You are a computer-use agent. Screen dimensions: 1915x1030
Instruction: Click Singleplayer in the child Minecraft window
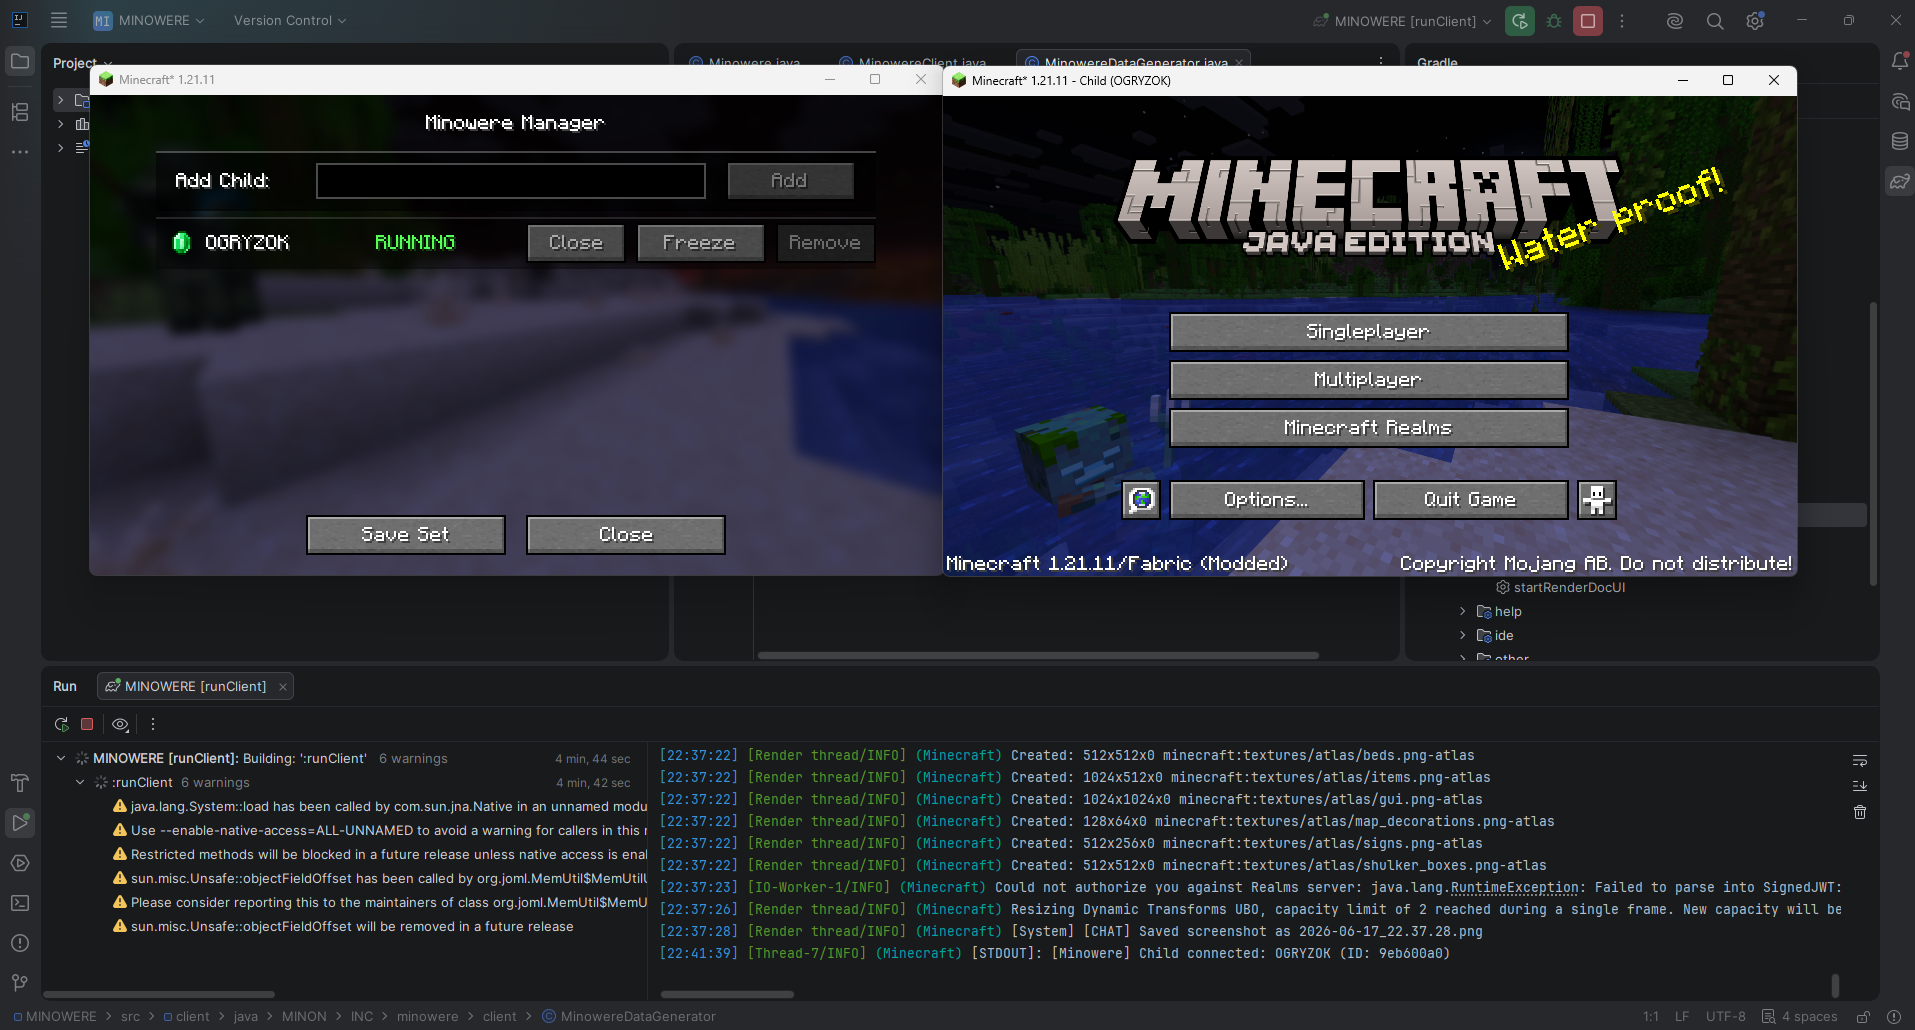[1368, 332]
